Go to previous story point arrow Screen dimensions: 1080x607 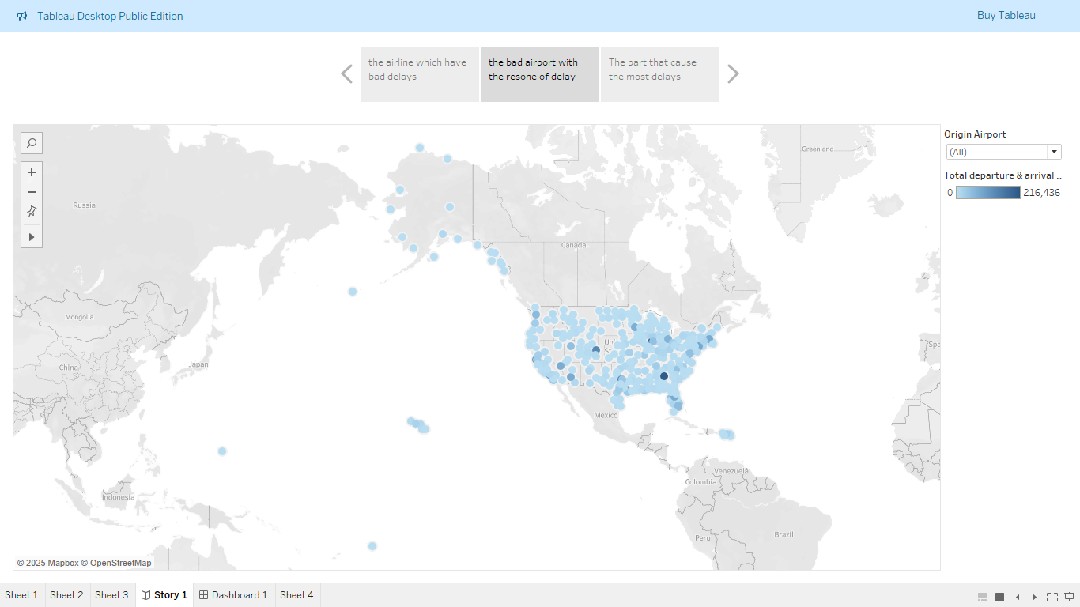(347, 74)
